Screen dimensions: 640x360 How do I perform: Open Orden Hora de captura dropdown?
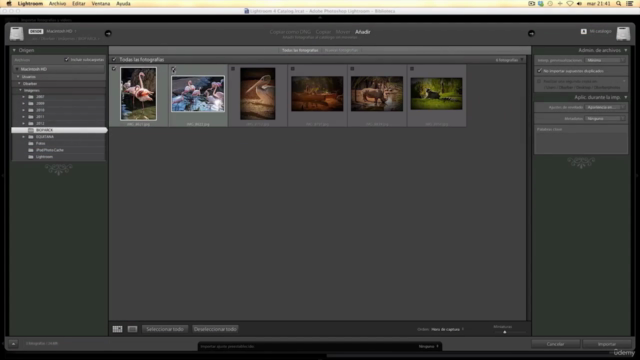click(447, 329)
